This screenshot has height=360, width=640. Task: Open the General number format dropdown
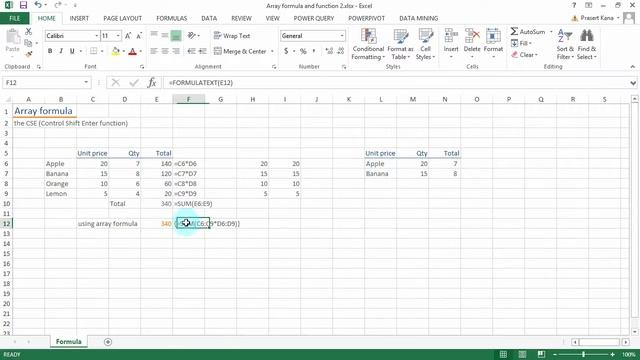click(x=342, y=36)
